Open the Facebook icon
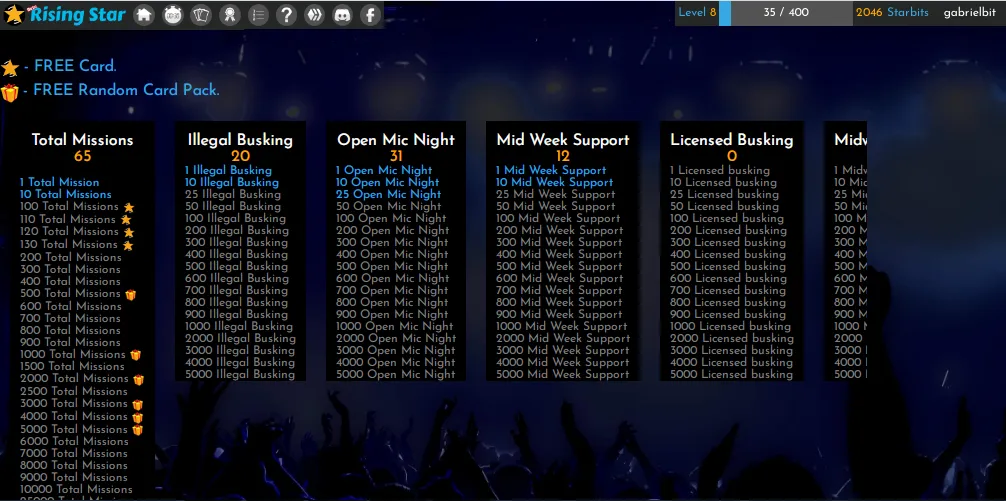The height and width of the screenshot is (501, 1006). pyautogui.click(x=371, y=15)
